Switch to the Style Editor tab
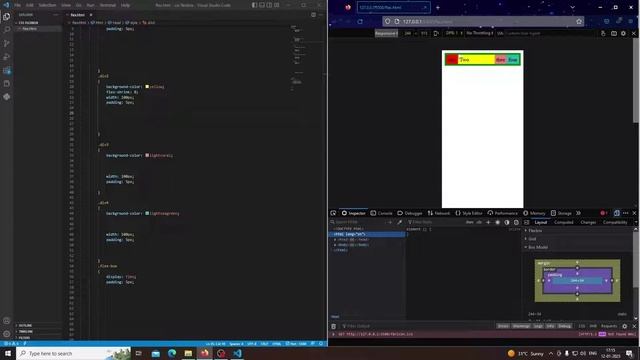The width and height of the screenshot is (640, 360). (x=469, y=213)
